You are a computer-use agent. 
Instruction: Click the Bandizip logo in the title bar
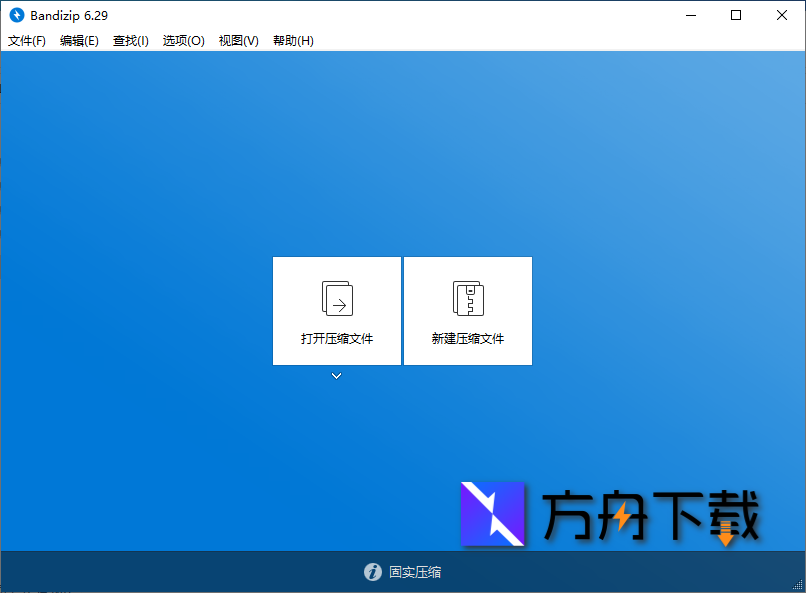click(x=17, y=15)
